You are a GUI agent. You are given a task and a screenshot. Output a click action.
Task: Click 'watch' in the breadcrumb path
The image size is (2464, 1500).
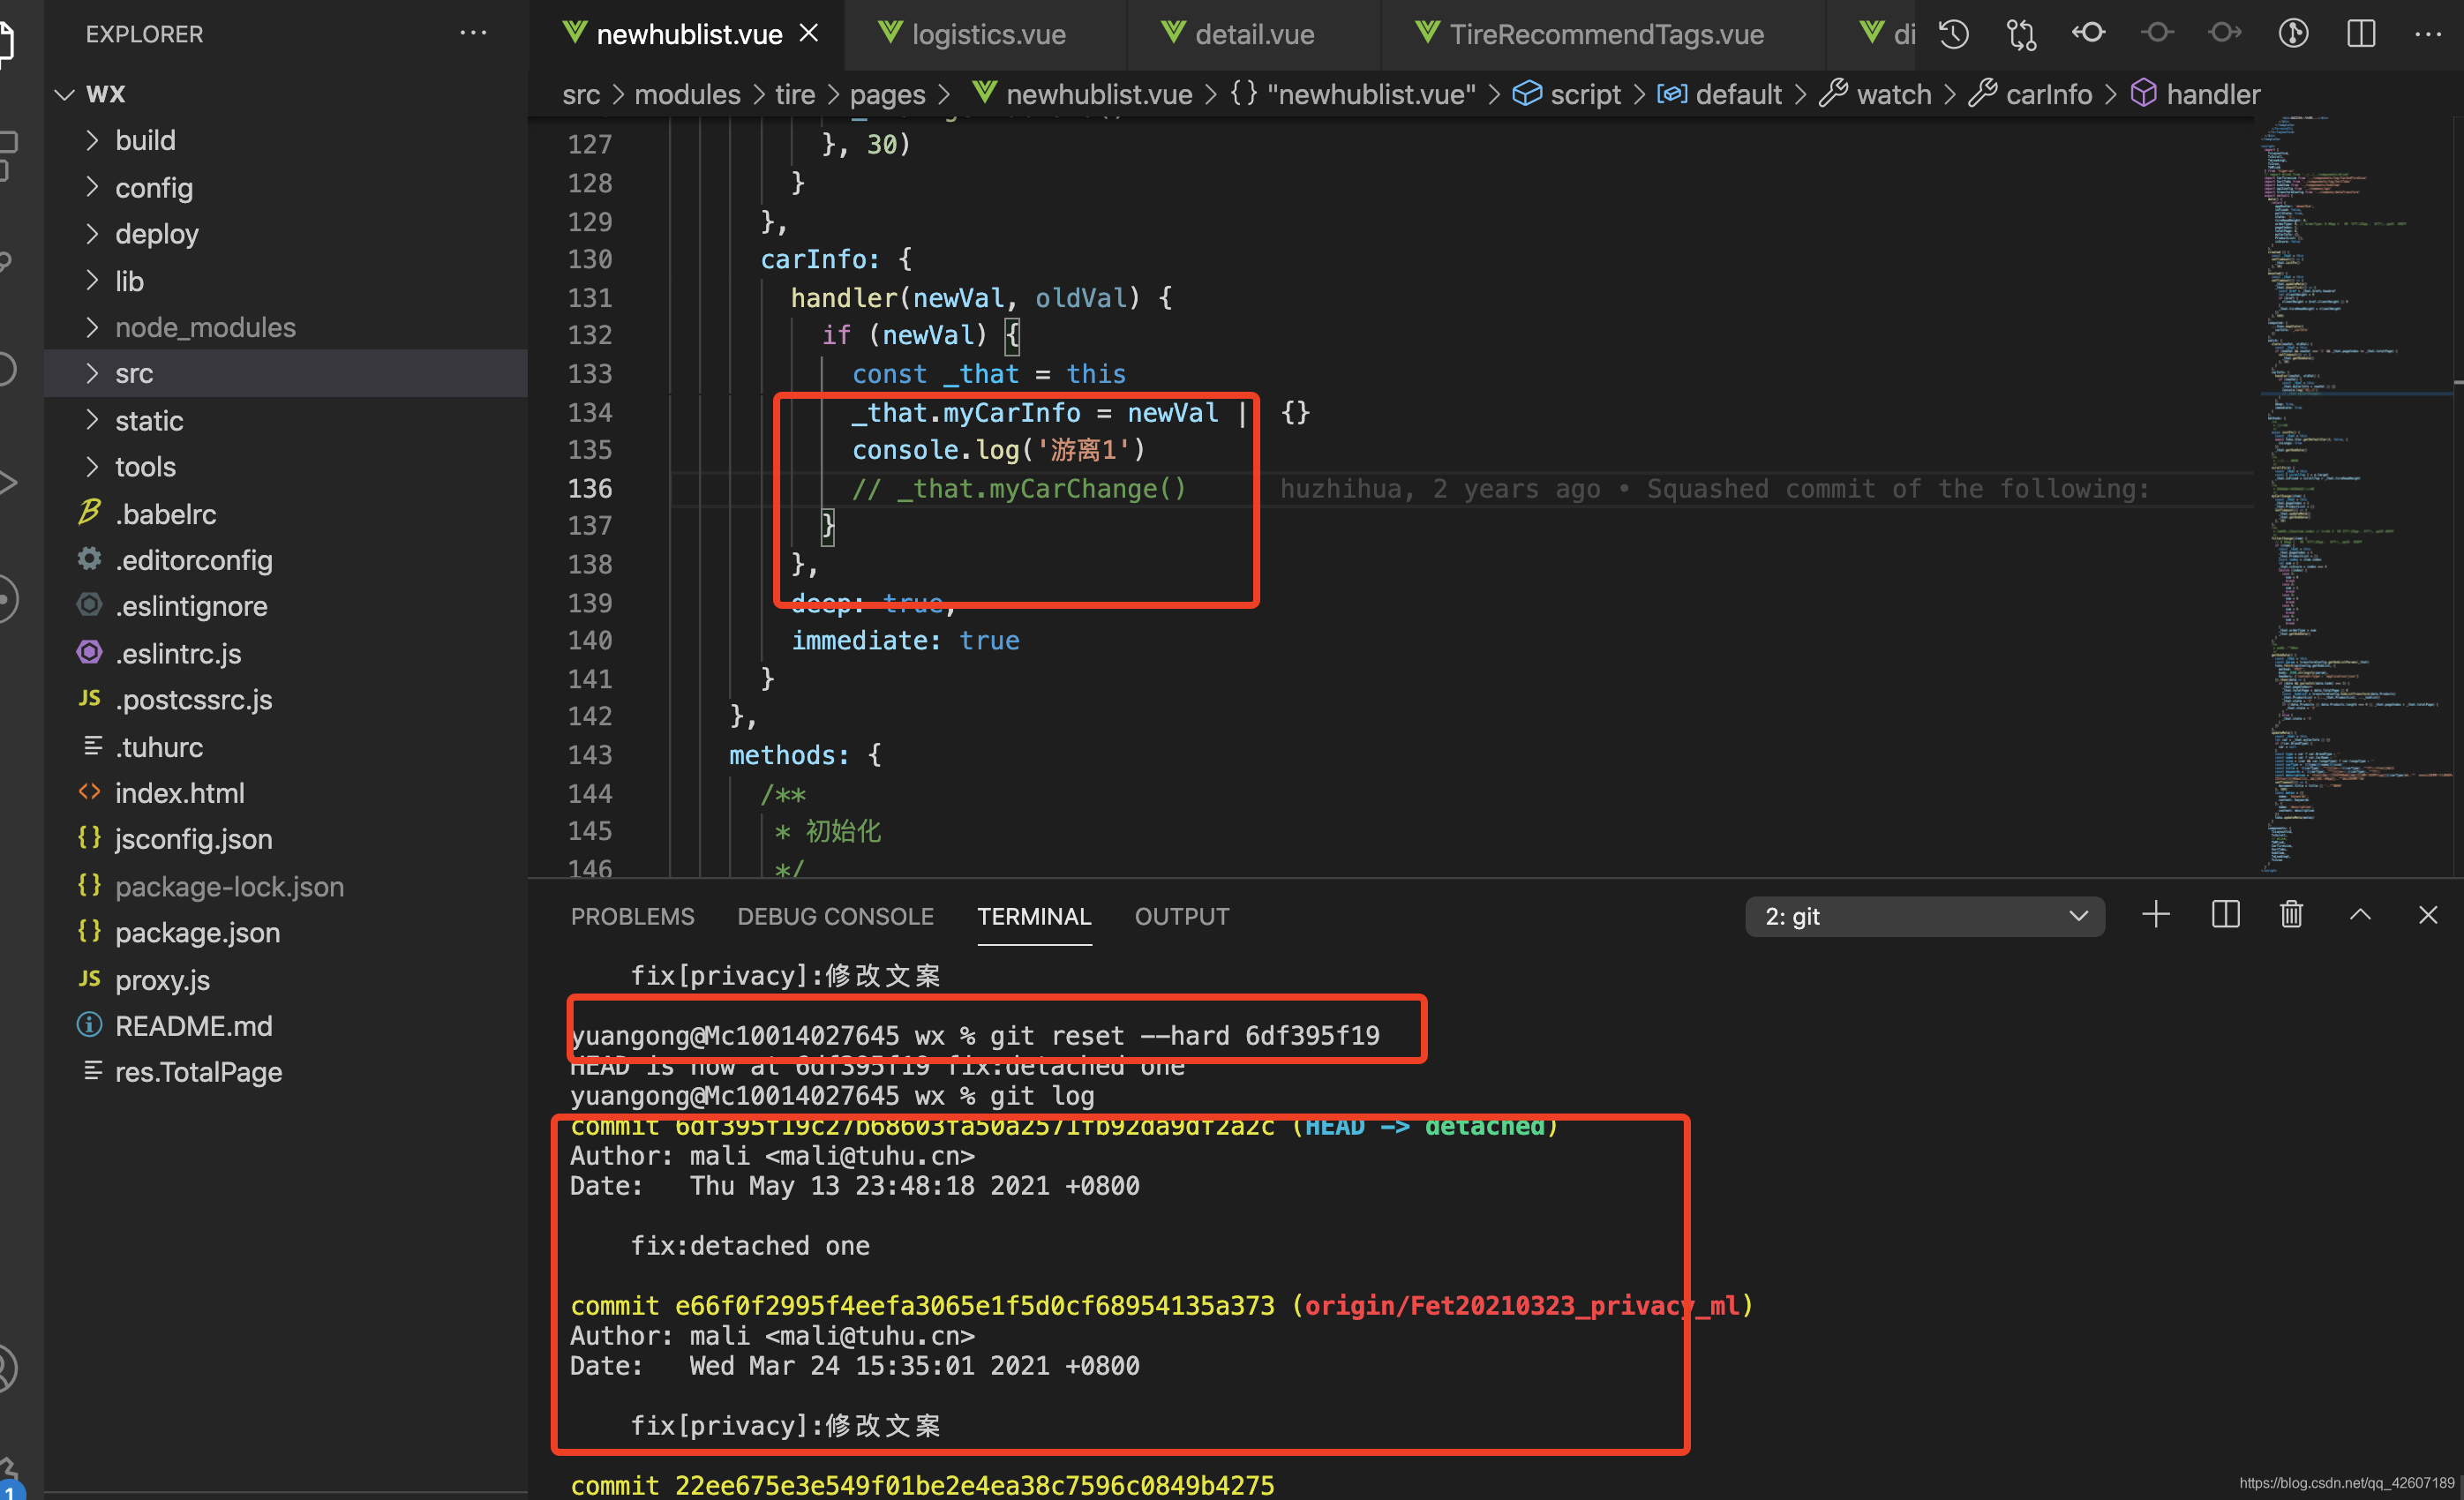(x=1893, y=94)
